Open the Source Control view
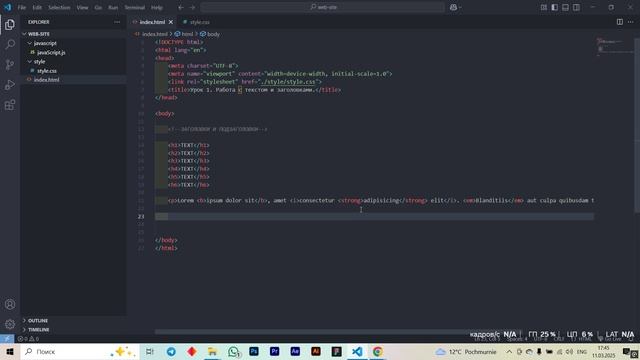The image size is (640, 360). [10, 64]
